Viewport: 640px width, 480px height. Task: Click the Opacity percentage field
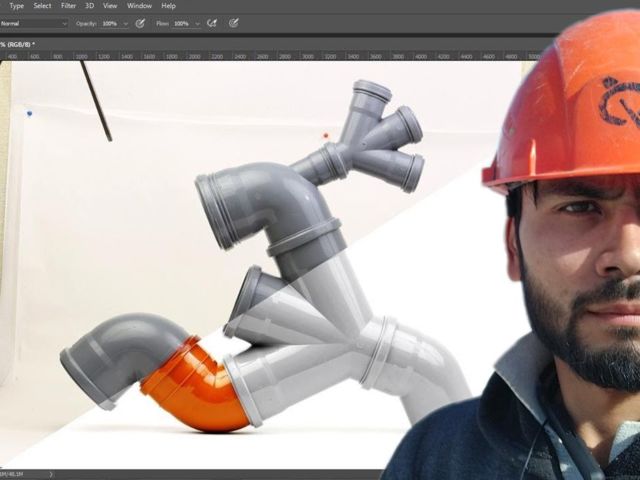(x=109, y=23)
